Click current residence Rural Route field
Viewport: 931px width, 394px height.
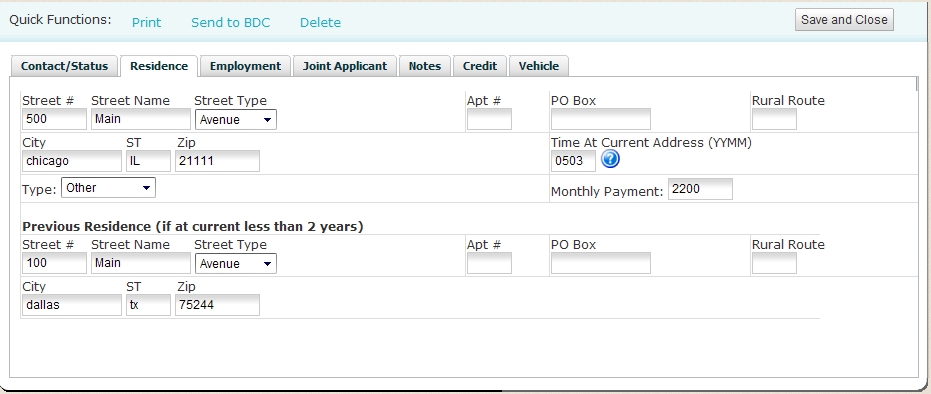(x=774, y=119)
